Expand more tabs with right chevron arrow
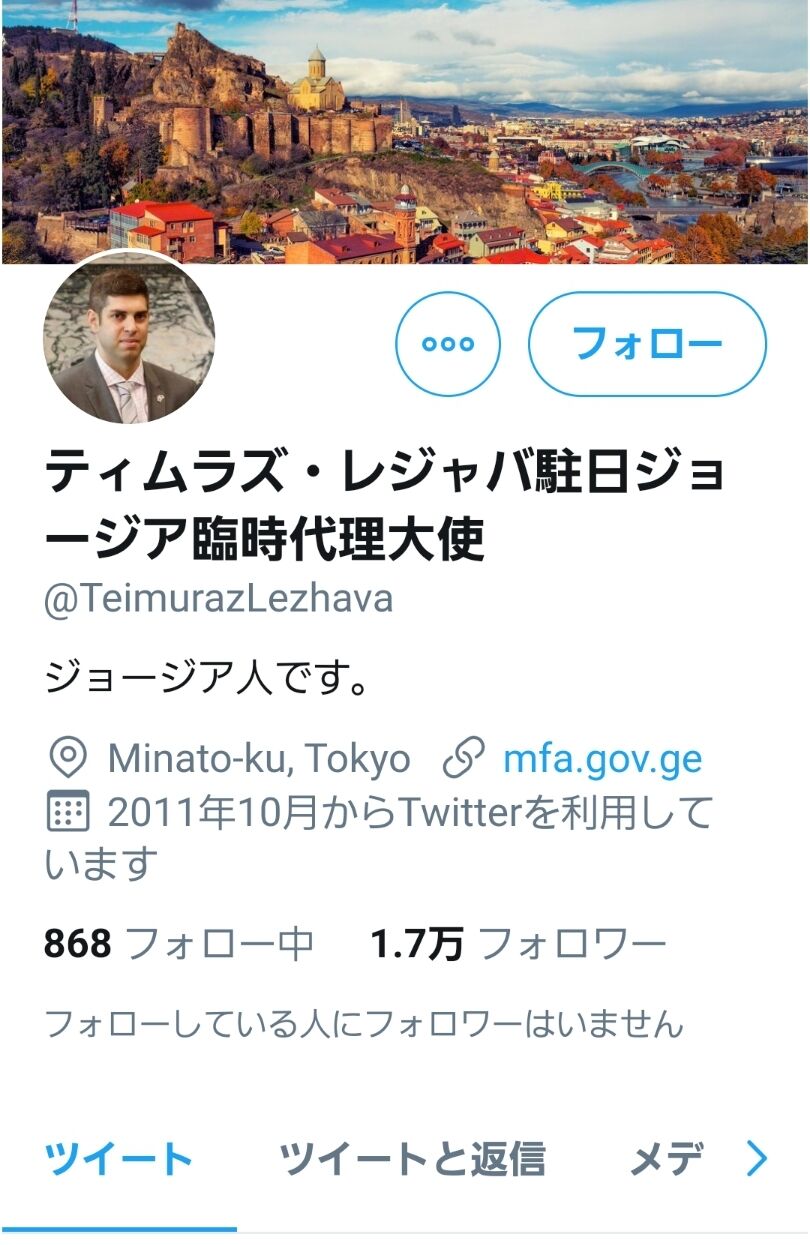This screenshot has height=1245, width=810. (758, 1159)
